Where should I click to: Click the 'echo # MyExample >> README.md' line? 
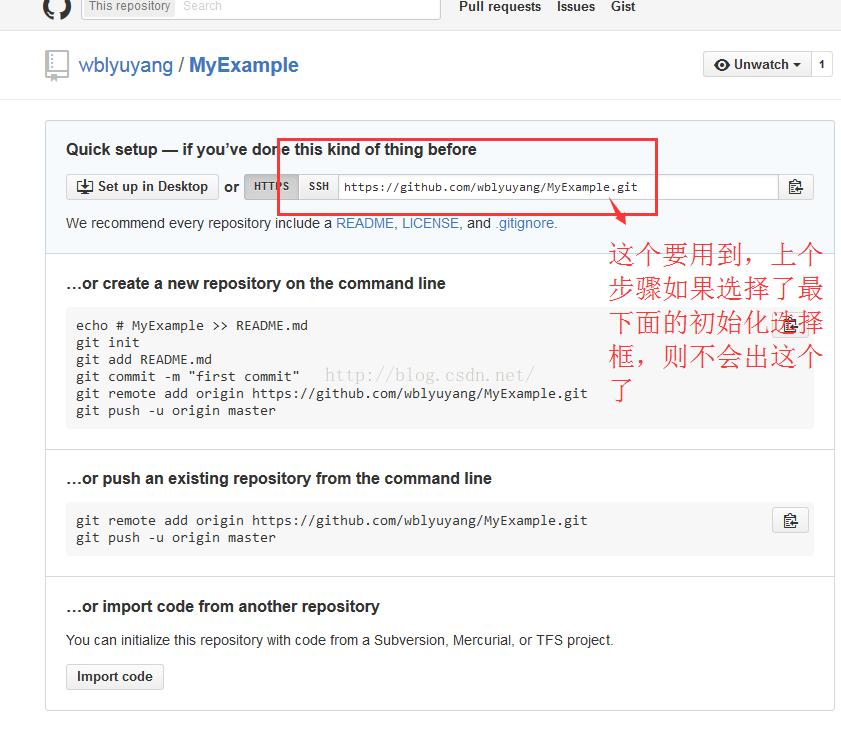pyautogui.click(x=191, y=326)
